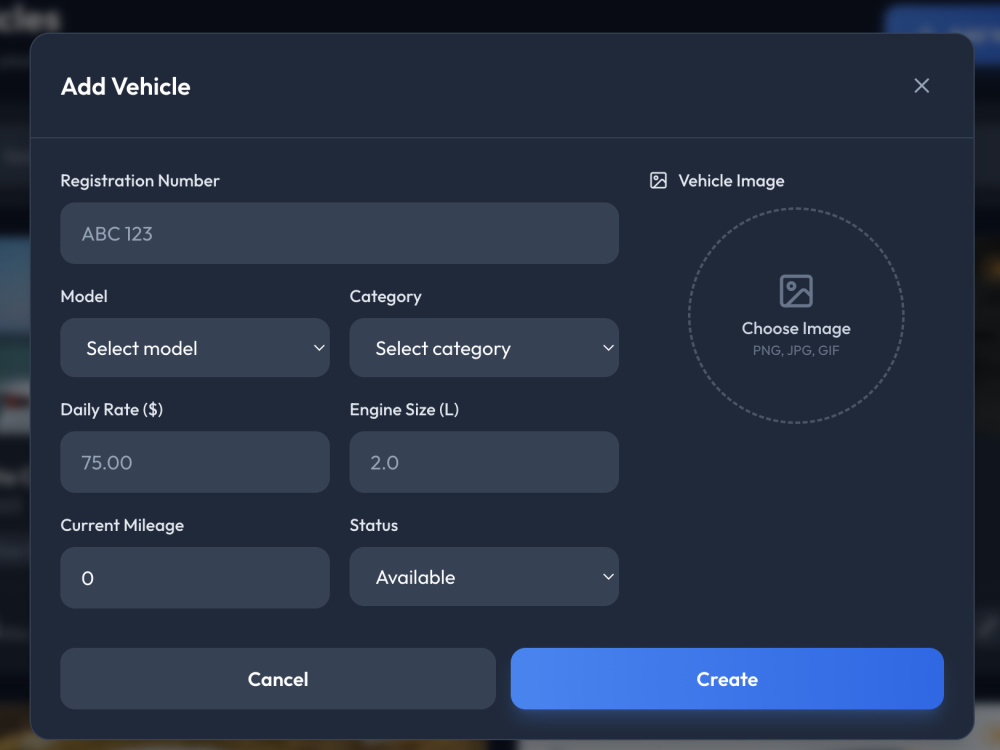Screen dimensions: 1000x750
Task: Click the Registration Number input field
Action: (339, 233)
